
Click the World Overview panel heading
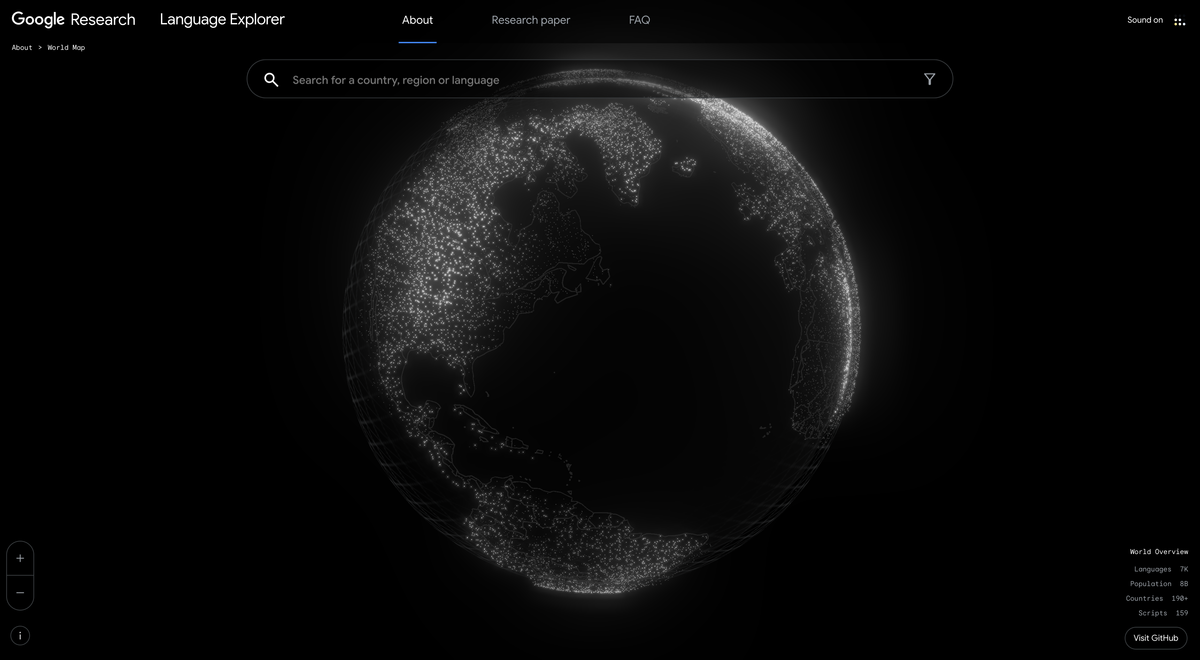[1159, 551]
